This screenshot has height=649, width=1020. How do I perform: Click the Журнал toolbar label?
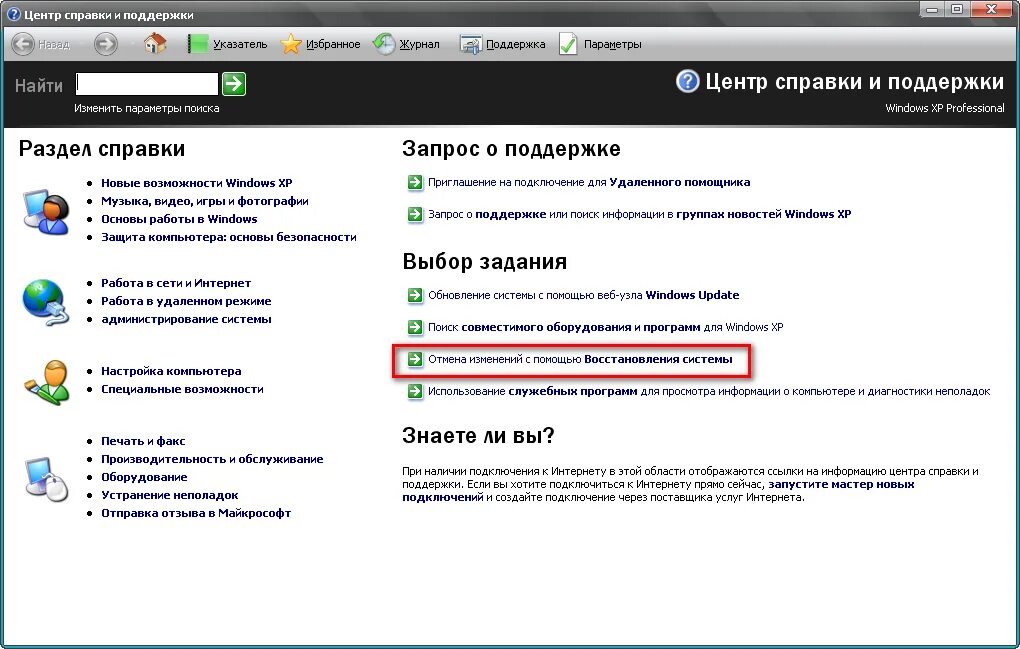pos(419,44)
